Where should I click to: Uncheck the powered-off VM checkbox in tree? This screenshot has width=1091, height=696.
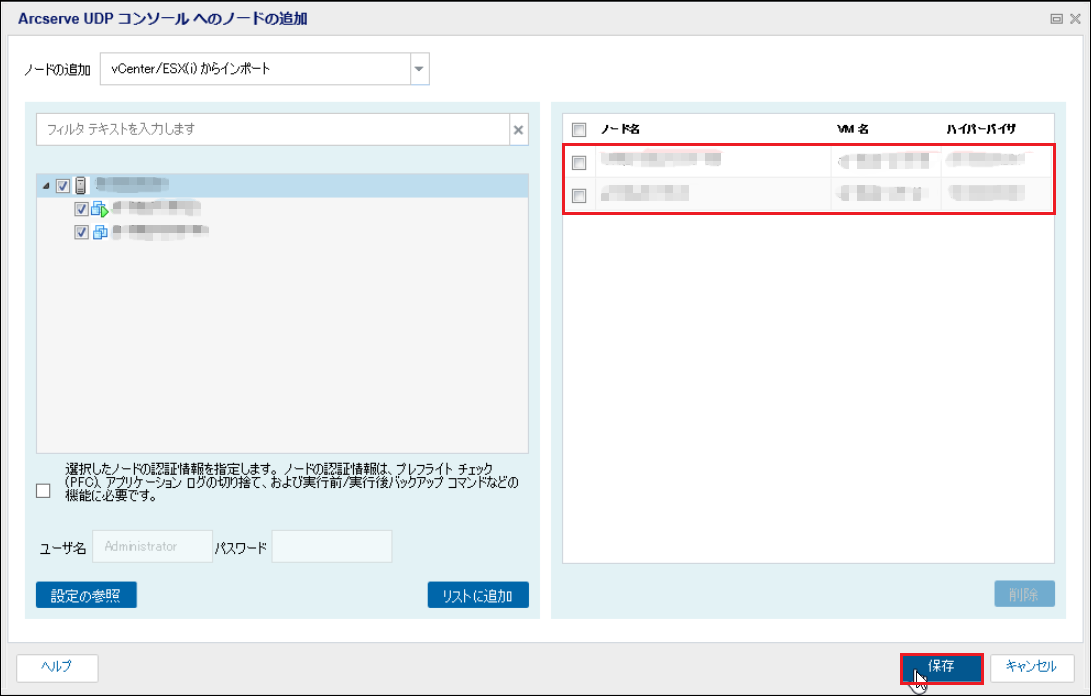pyautogui.click(x=81, y=232)
